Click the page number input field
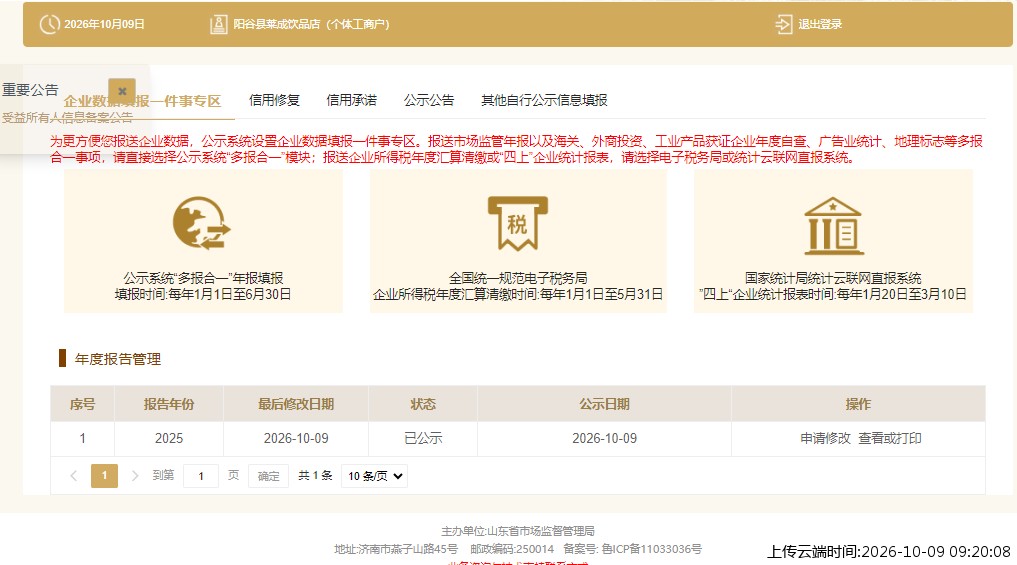The width and height of the screenshot is (1017, 565). point(201,476)
